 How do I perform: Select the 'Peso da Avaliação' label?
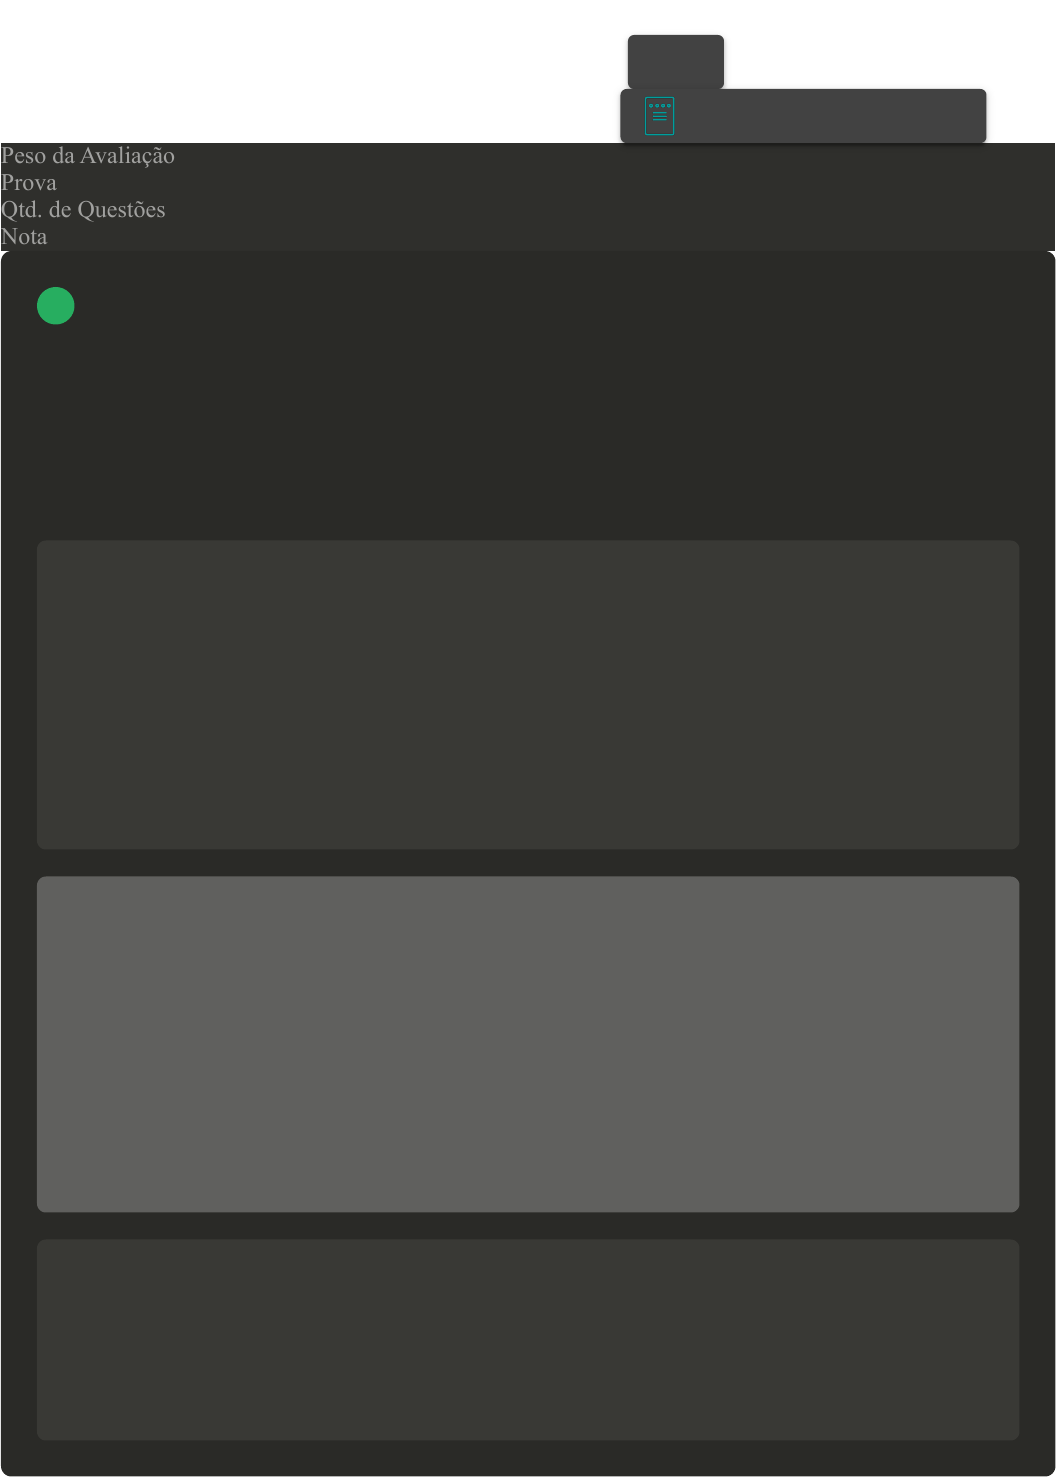pyautogui.click(x=88, y=156)
